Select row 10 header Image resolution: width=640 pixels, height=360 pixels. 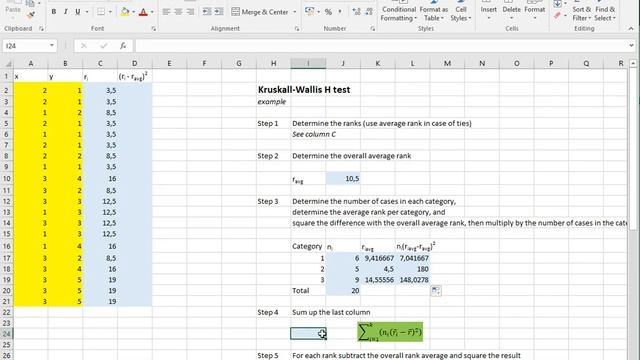coord(7,178)
